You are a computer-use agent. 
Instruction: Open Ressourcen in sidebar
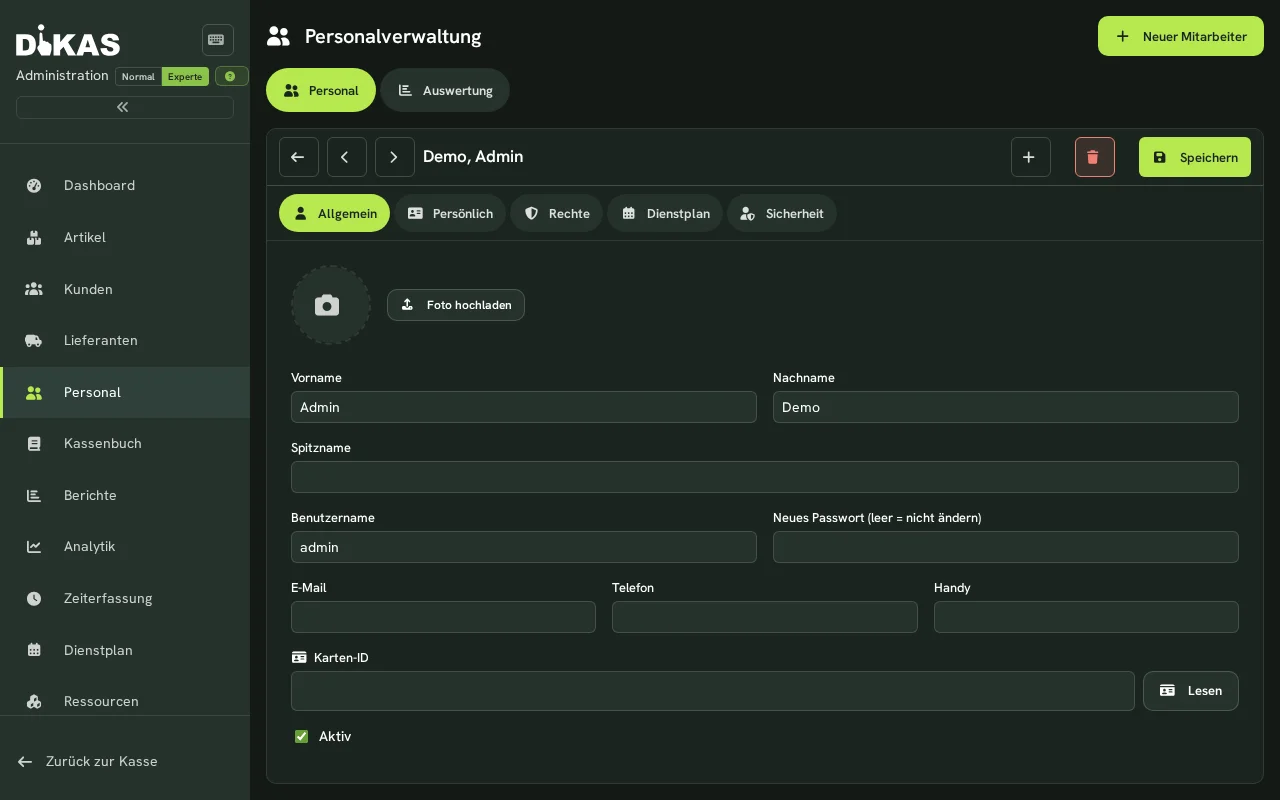coord(125,701)
